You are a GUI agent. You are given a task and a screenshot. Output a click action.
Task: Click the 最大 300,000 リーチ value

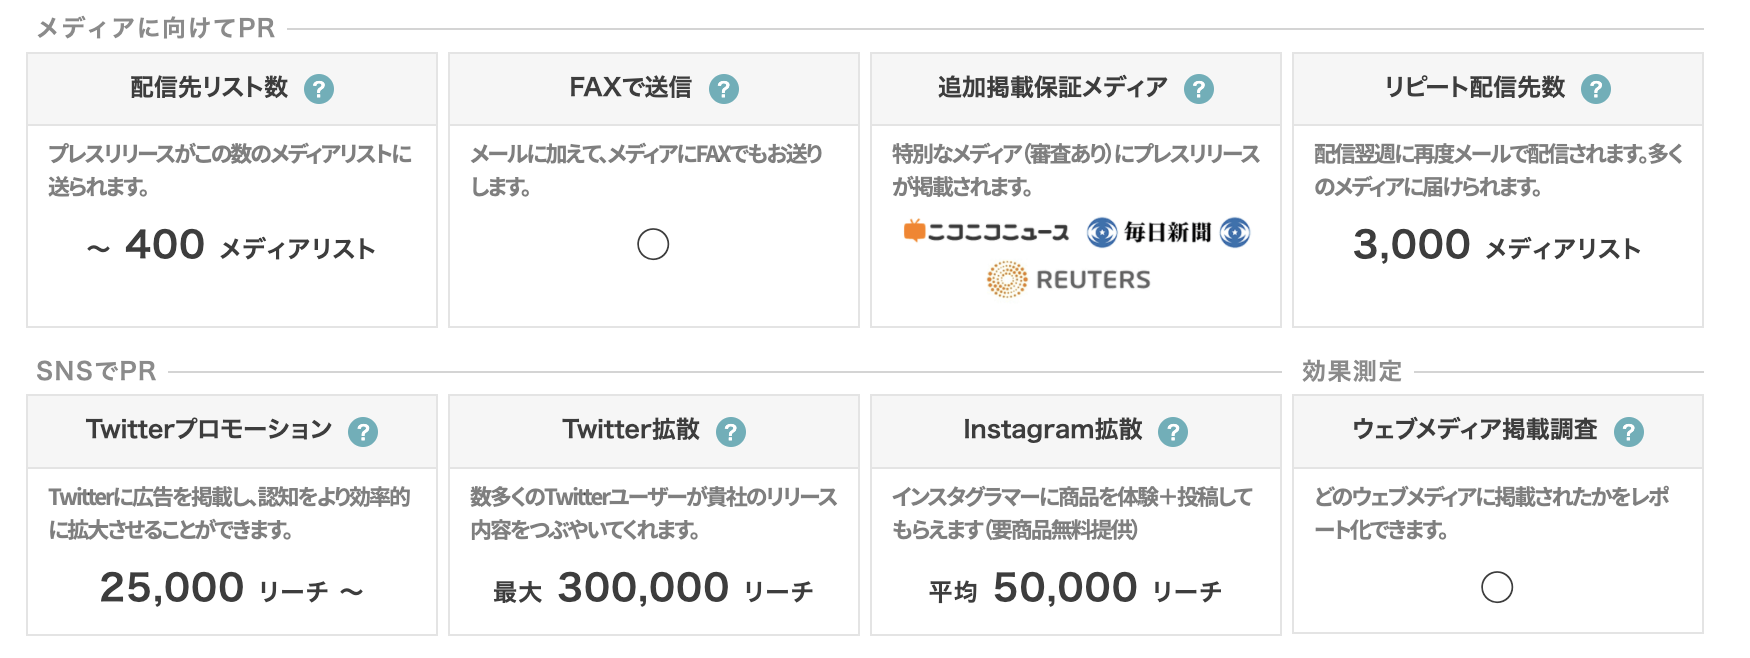pyautogui.click(x=653, y=589)
